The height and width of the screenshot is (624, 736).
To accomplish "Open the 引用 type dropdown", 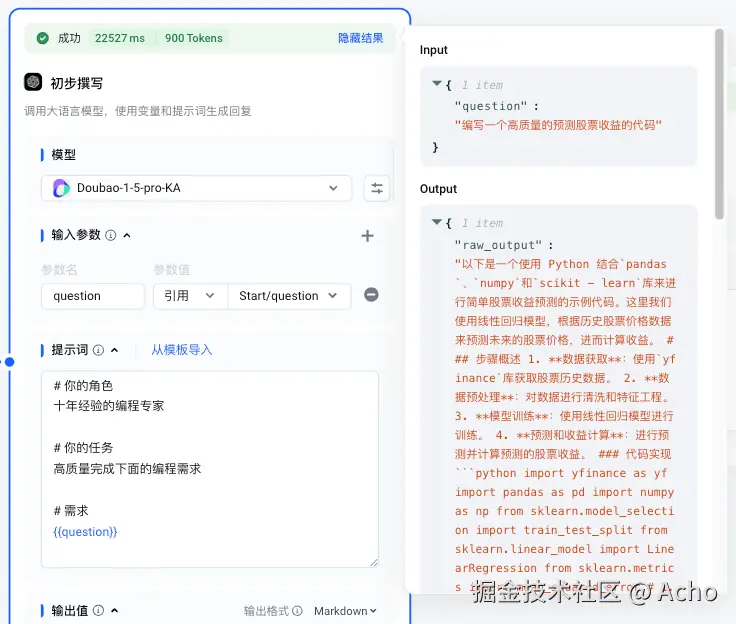I will click(x=190, y=296).
